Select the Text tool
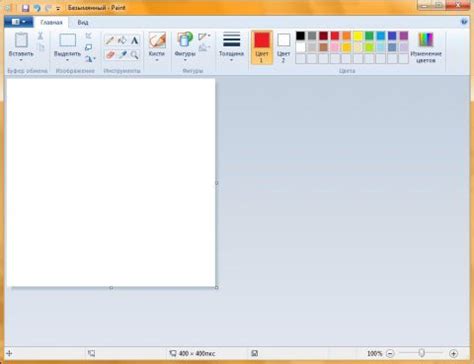 [134, 40]
